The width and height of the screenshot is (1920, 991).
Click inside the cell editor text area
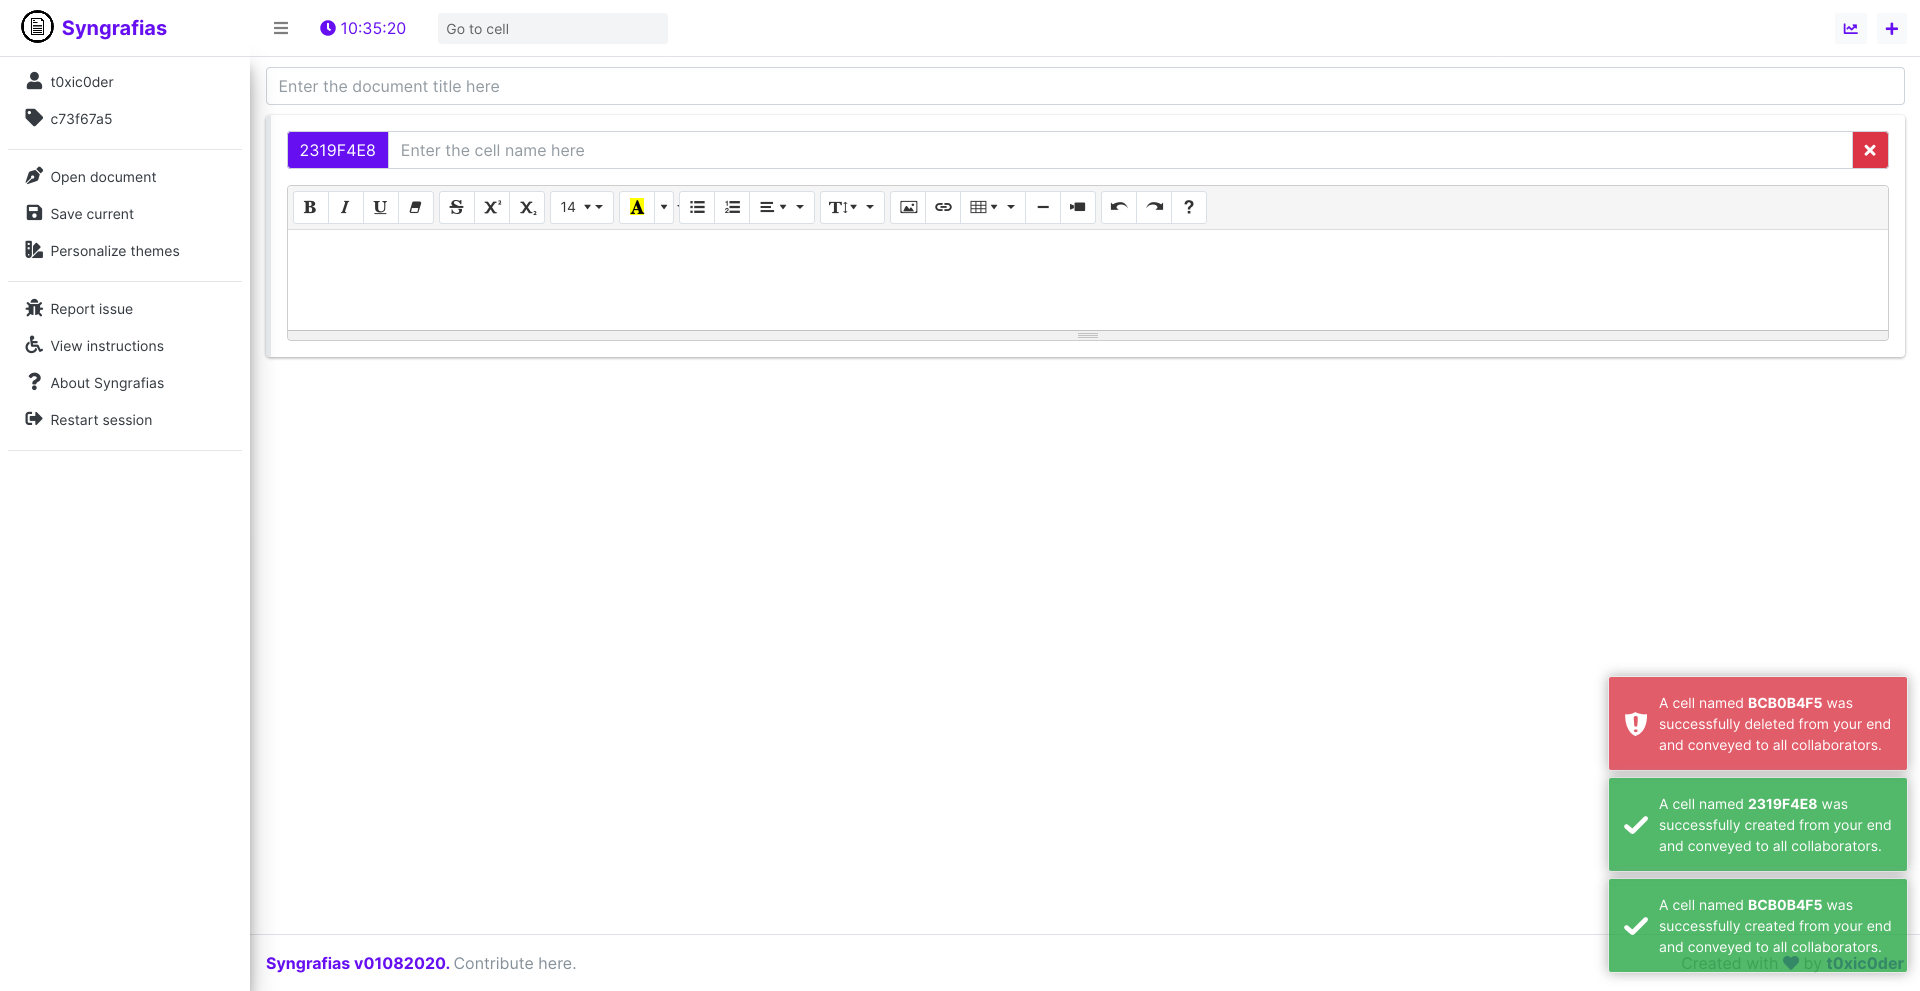click(x=1088, y=280)
